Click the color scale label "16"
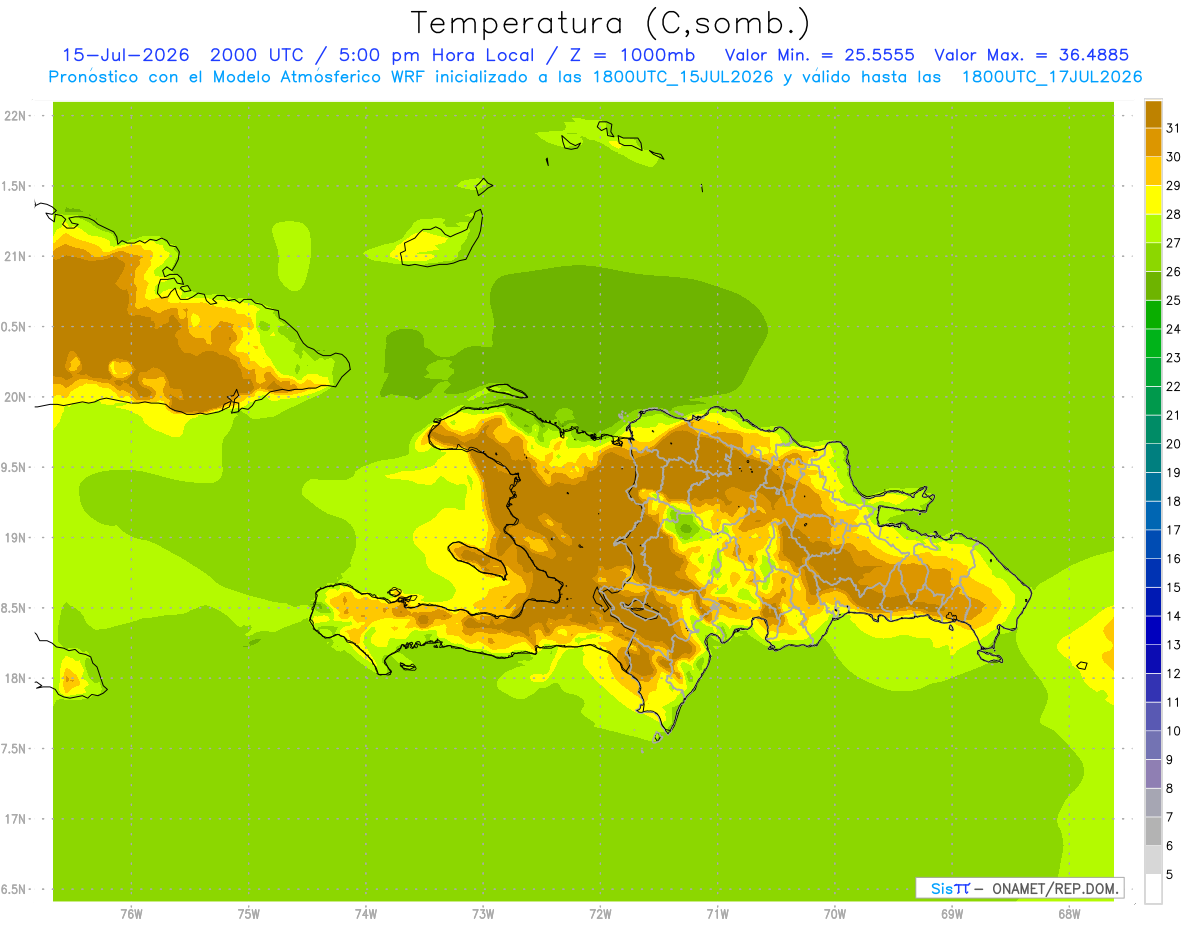1200x927 pixels. click(x=1173, y=559)
